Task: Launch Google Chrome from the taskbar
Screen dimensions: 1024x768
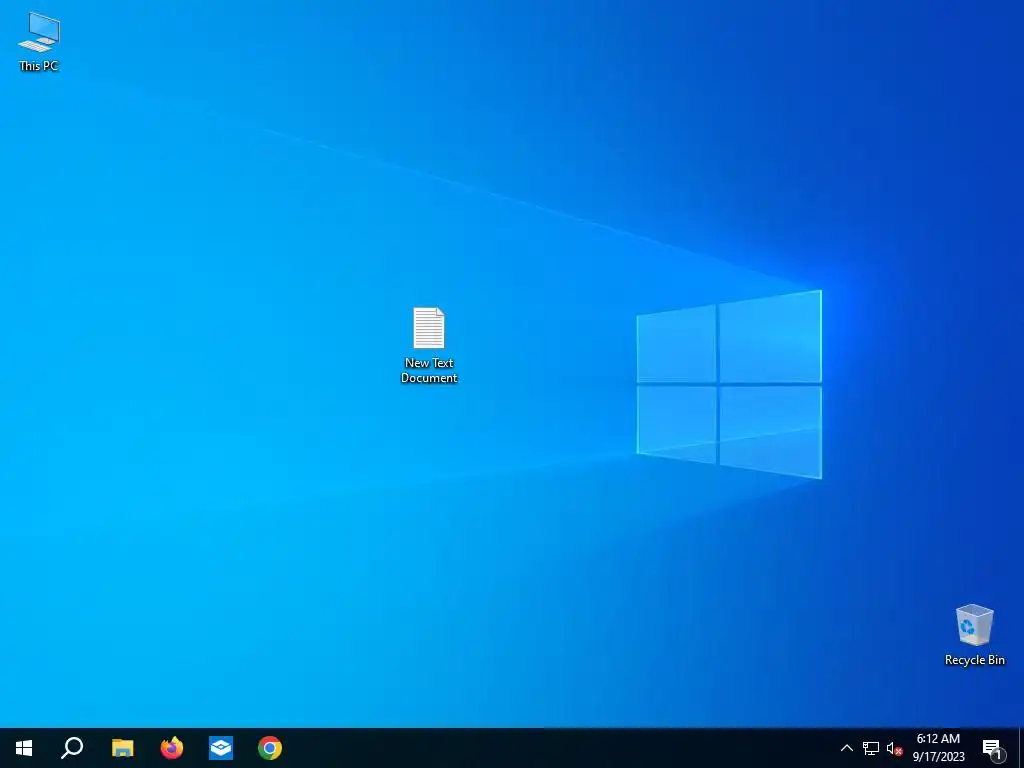Action: 270,748
